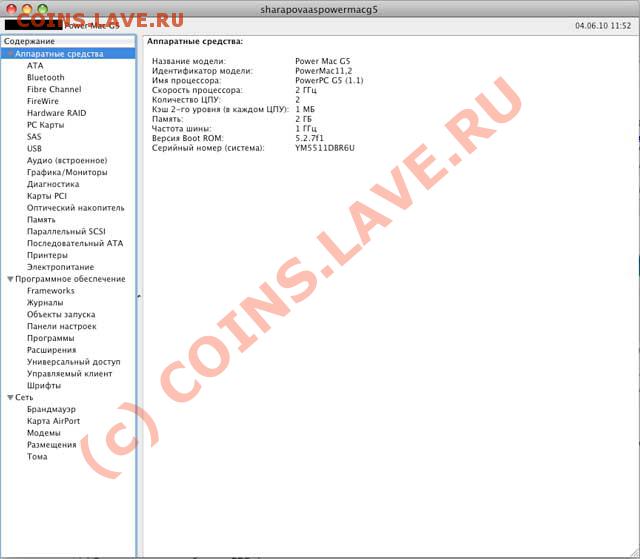Image resolution: width=640 pixels, height=559 pixels.
Task: Open the Электропитание entry
Action: click(60, 267)
